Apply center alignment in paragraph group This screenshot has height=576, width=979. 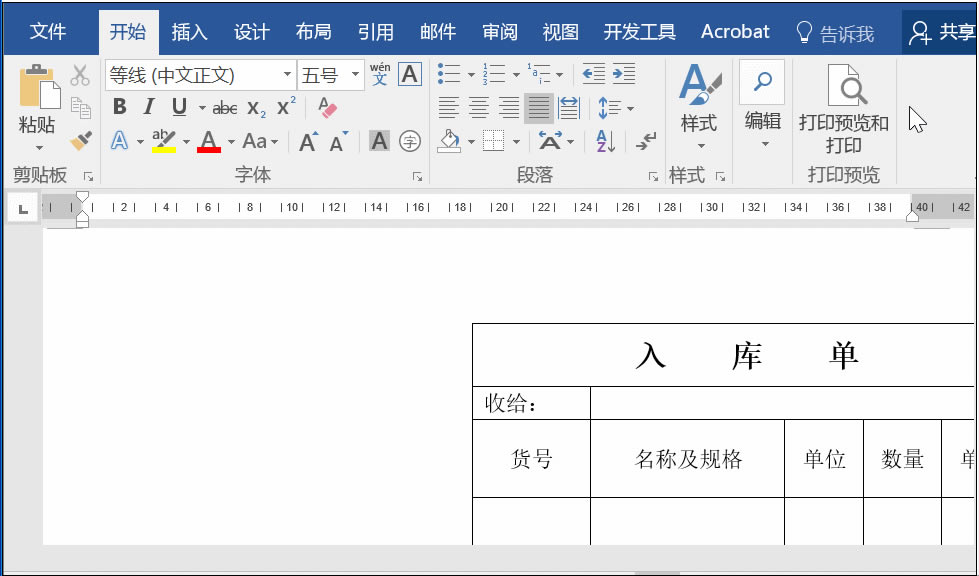pyautogui.click(x=477, y=106)
